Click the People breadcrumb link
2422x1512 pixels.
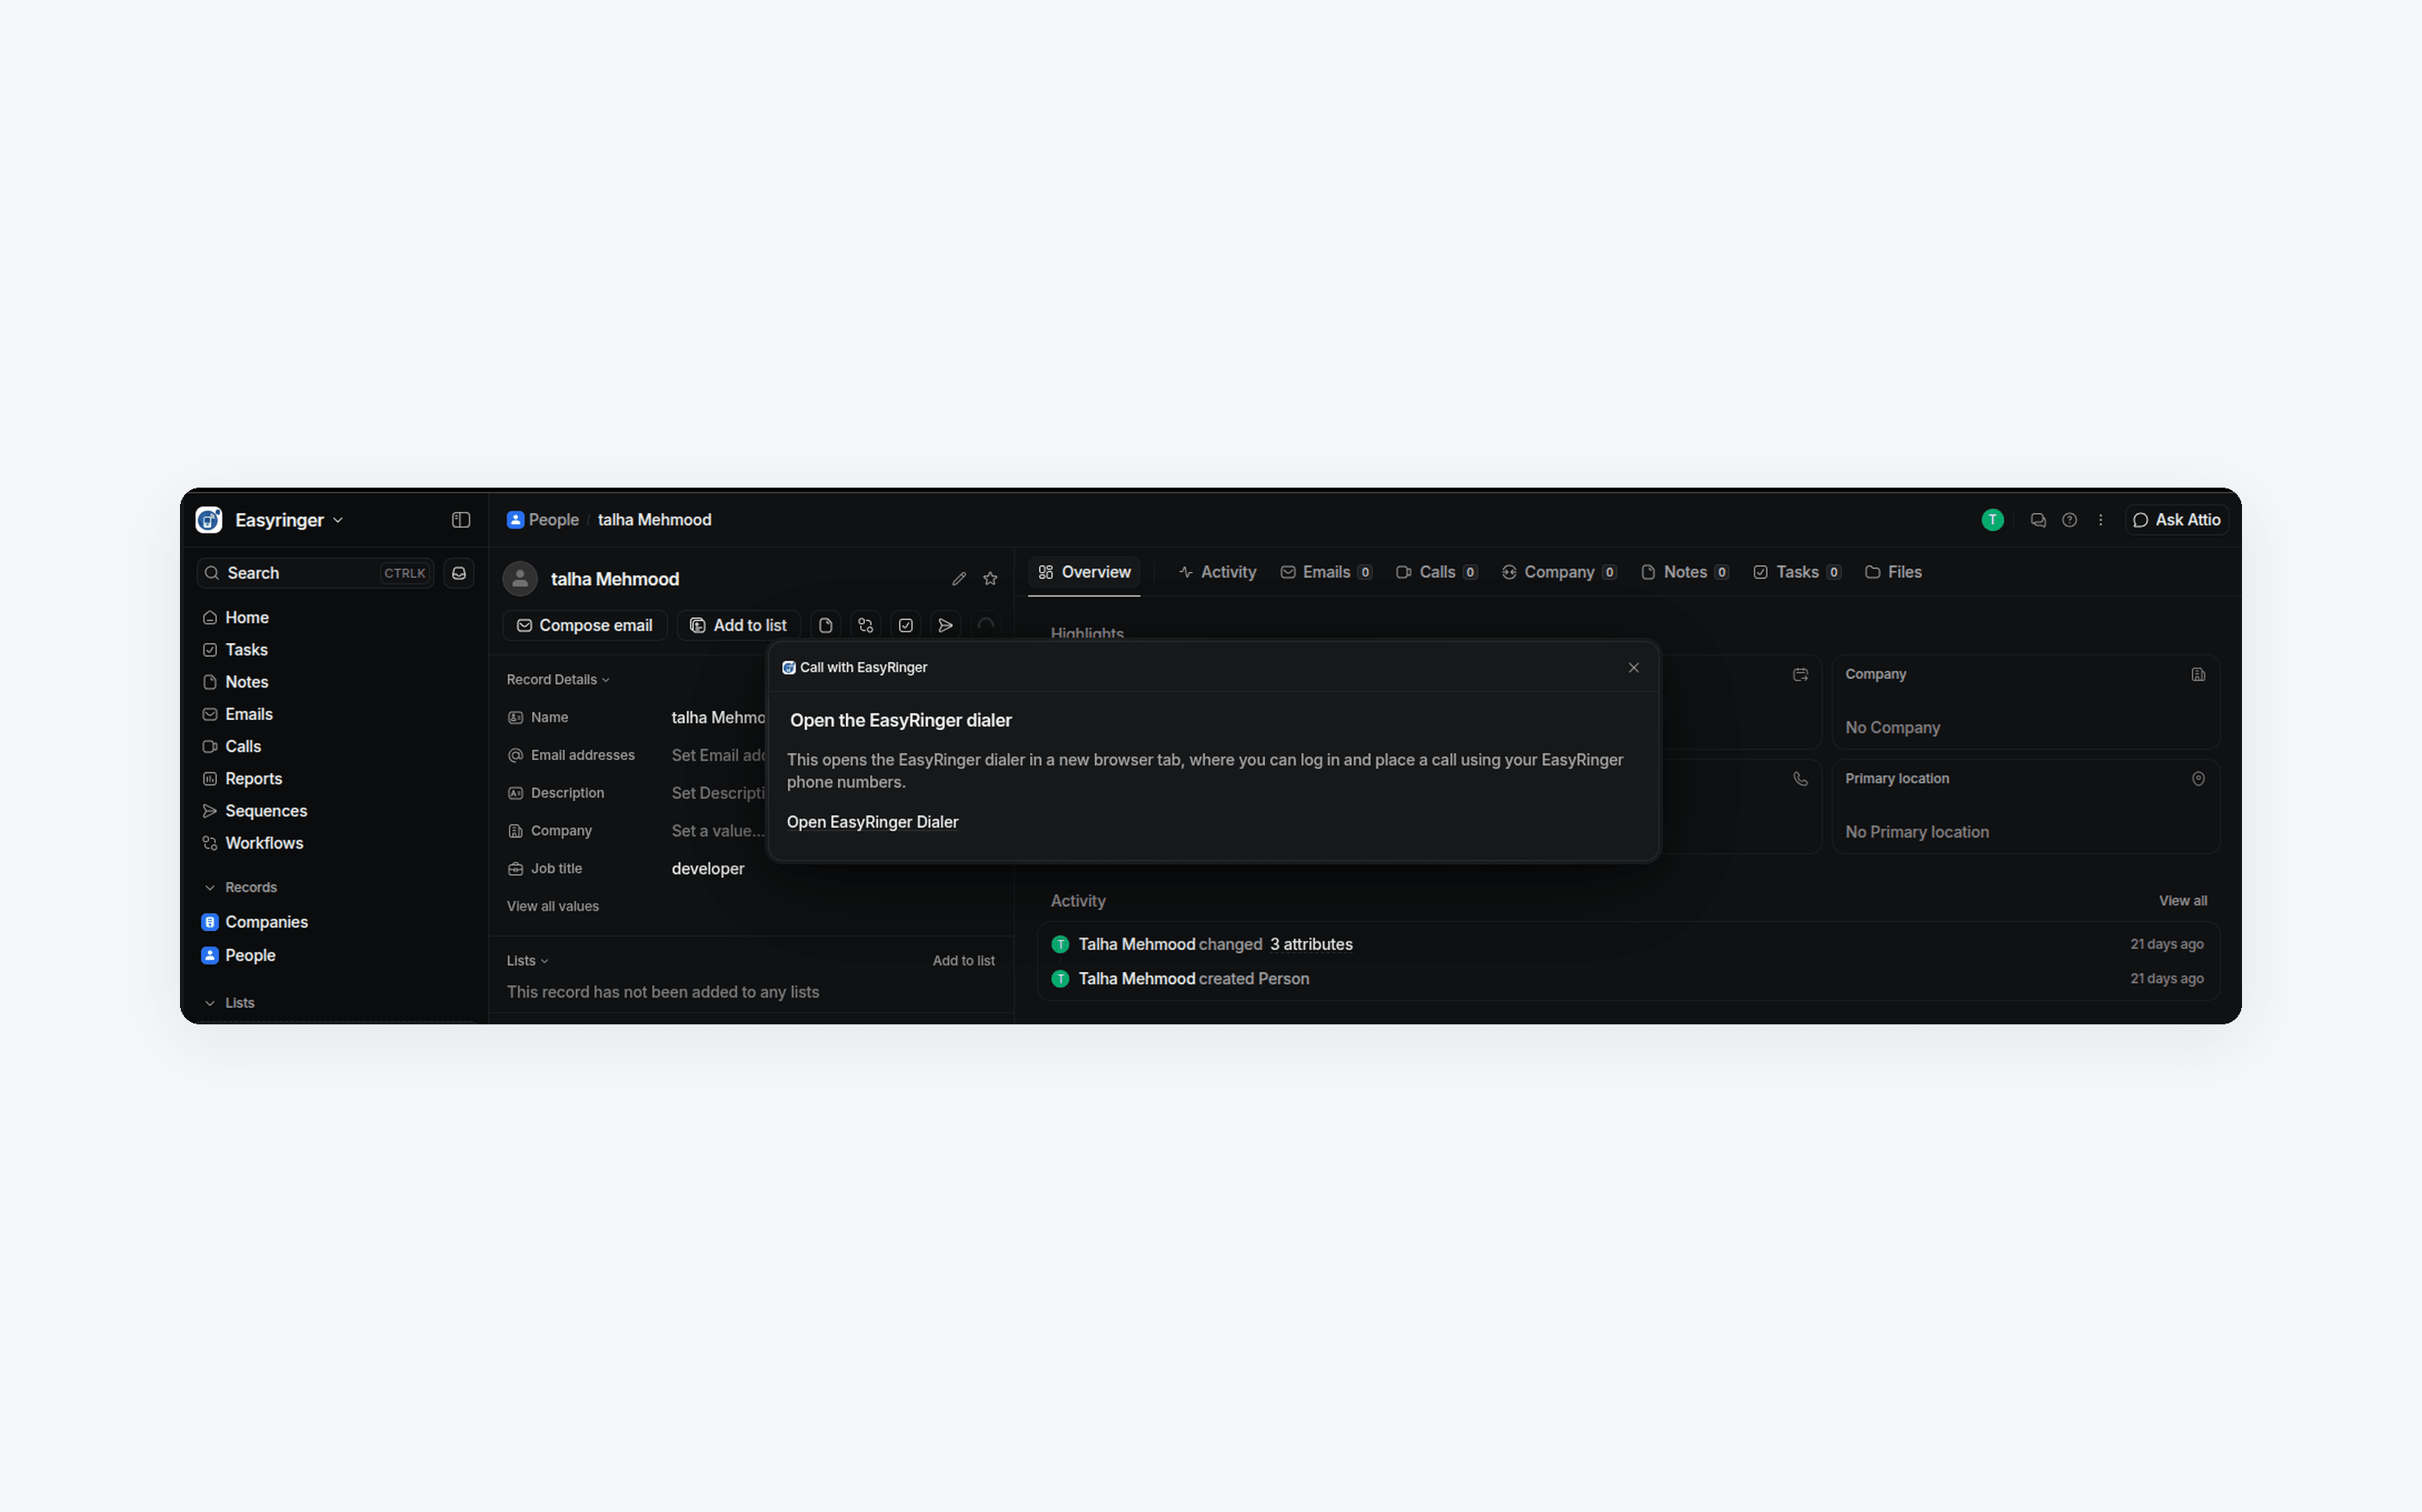coord(543,520)
